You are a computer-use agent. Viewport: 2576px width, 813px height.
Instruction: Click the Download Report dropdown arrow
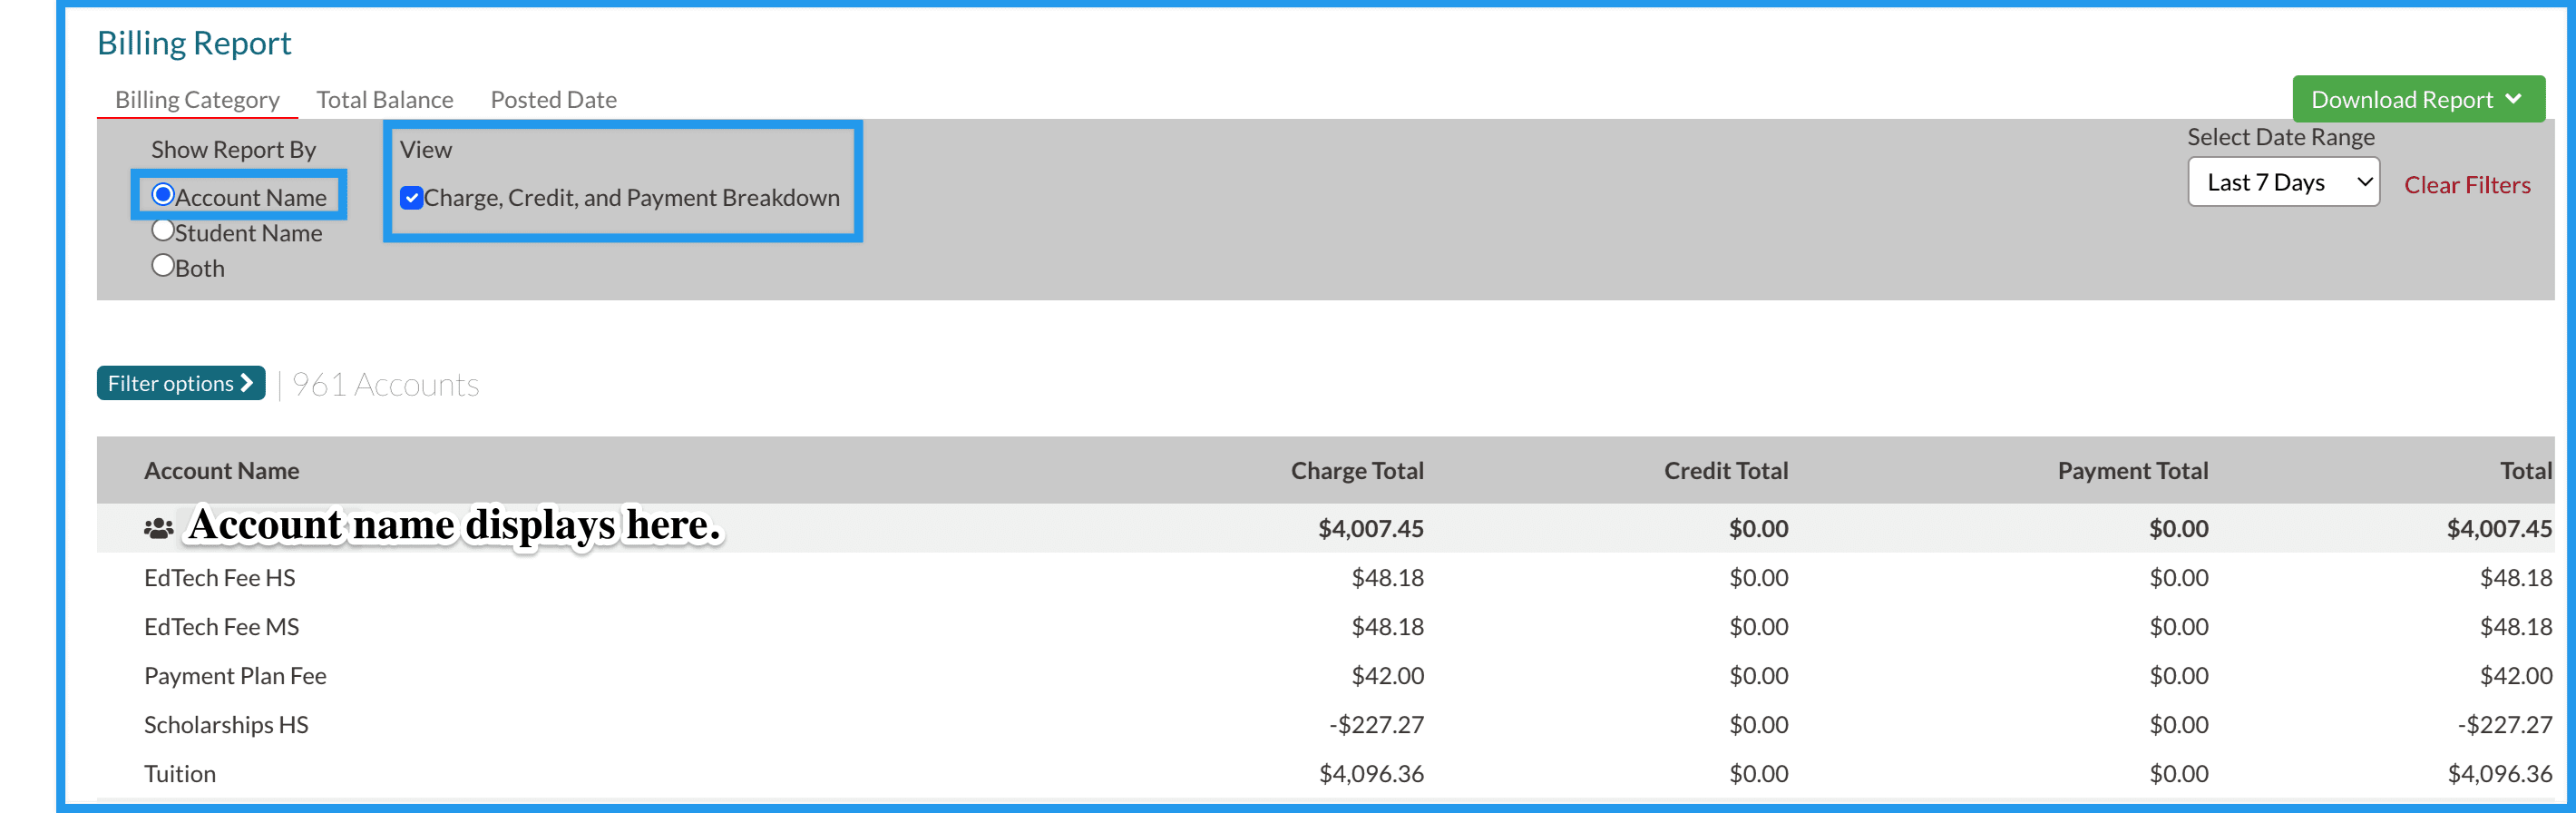point(2513,99)
